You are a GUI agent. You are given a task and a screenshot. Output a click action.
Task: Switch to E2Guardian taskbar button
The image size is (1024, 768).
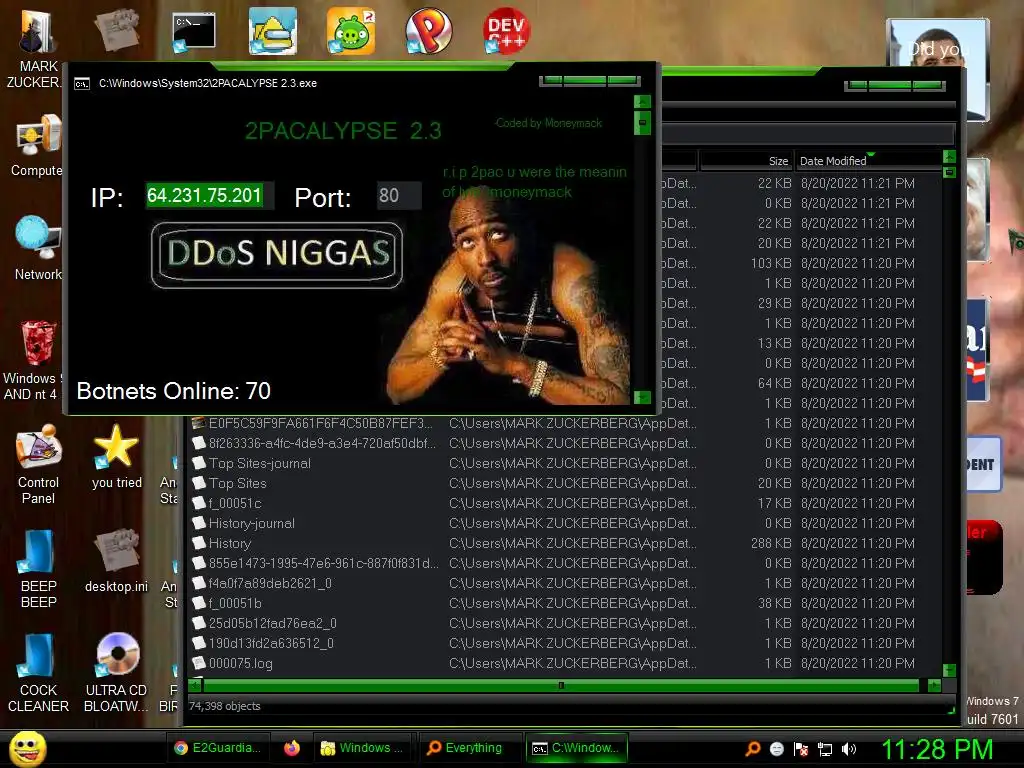pos(218,748)
